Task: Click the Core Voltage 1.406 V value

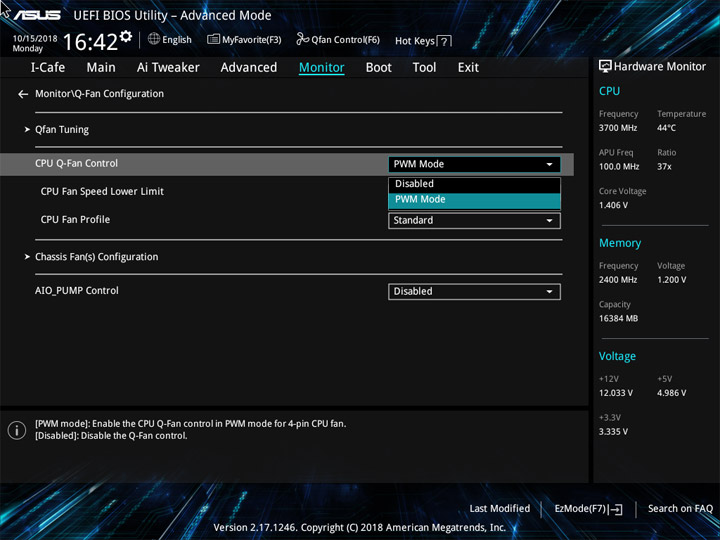Action: pyautogui.click(x=613, y=205)
